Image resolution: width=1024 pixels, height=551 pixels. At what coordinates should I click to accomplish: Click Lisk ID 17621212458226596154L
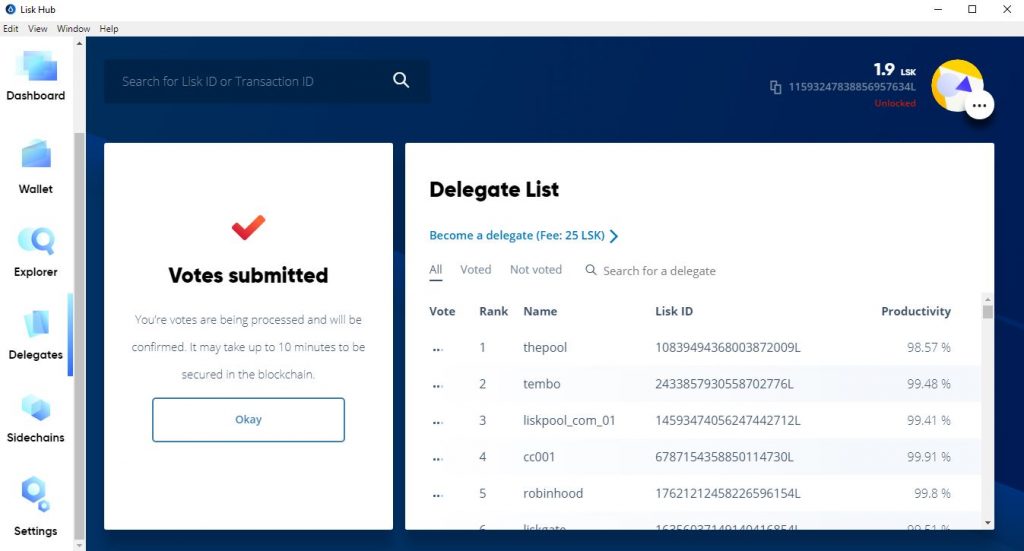coord(728,494)
